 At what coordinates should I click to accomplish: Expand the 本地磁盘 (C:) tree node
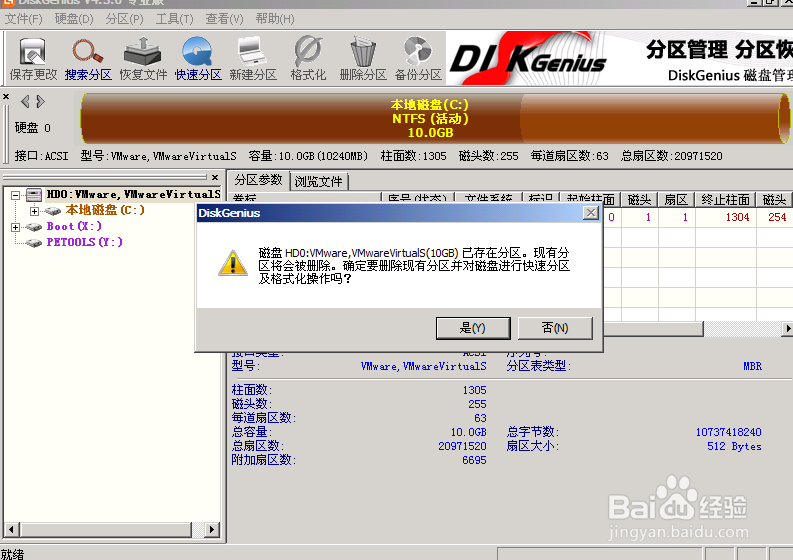point(34,211)
